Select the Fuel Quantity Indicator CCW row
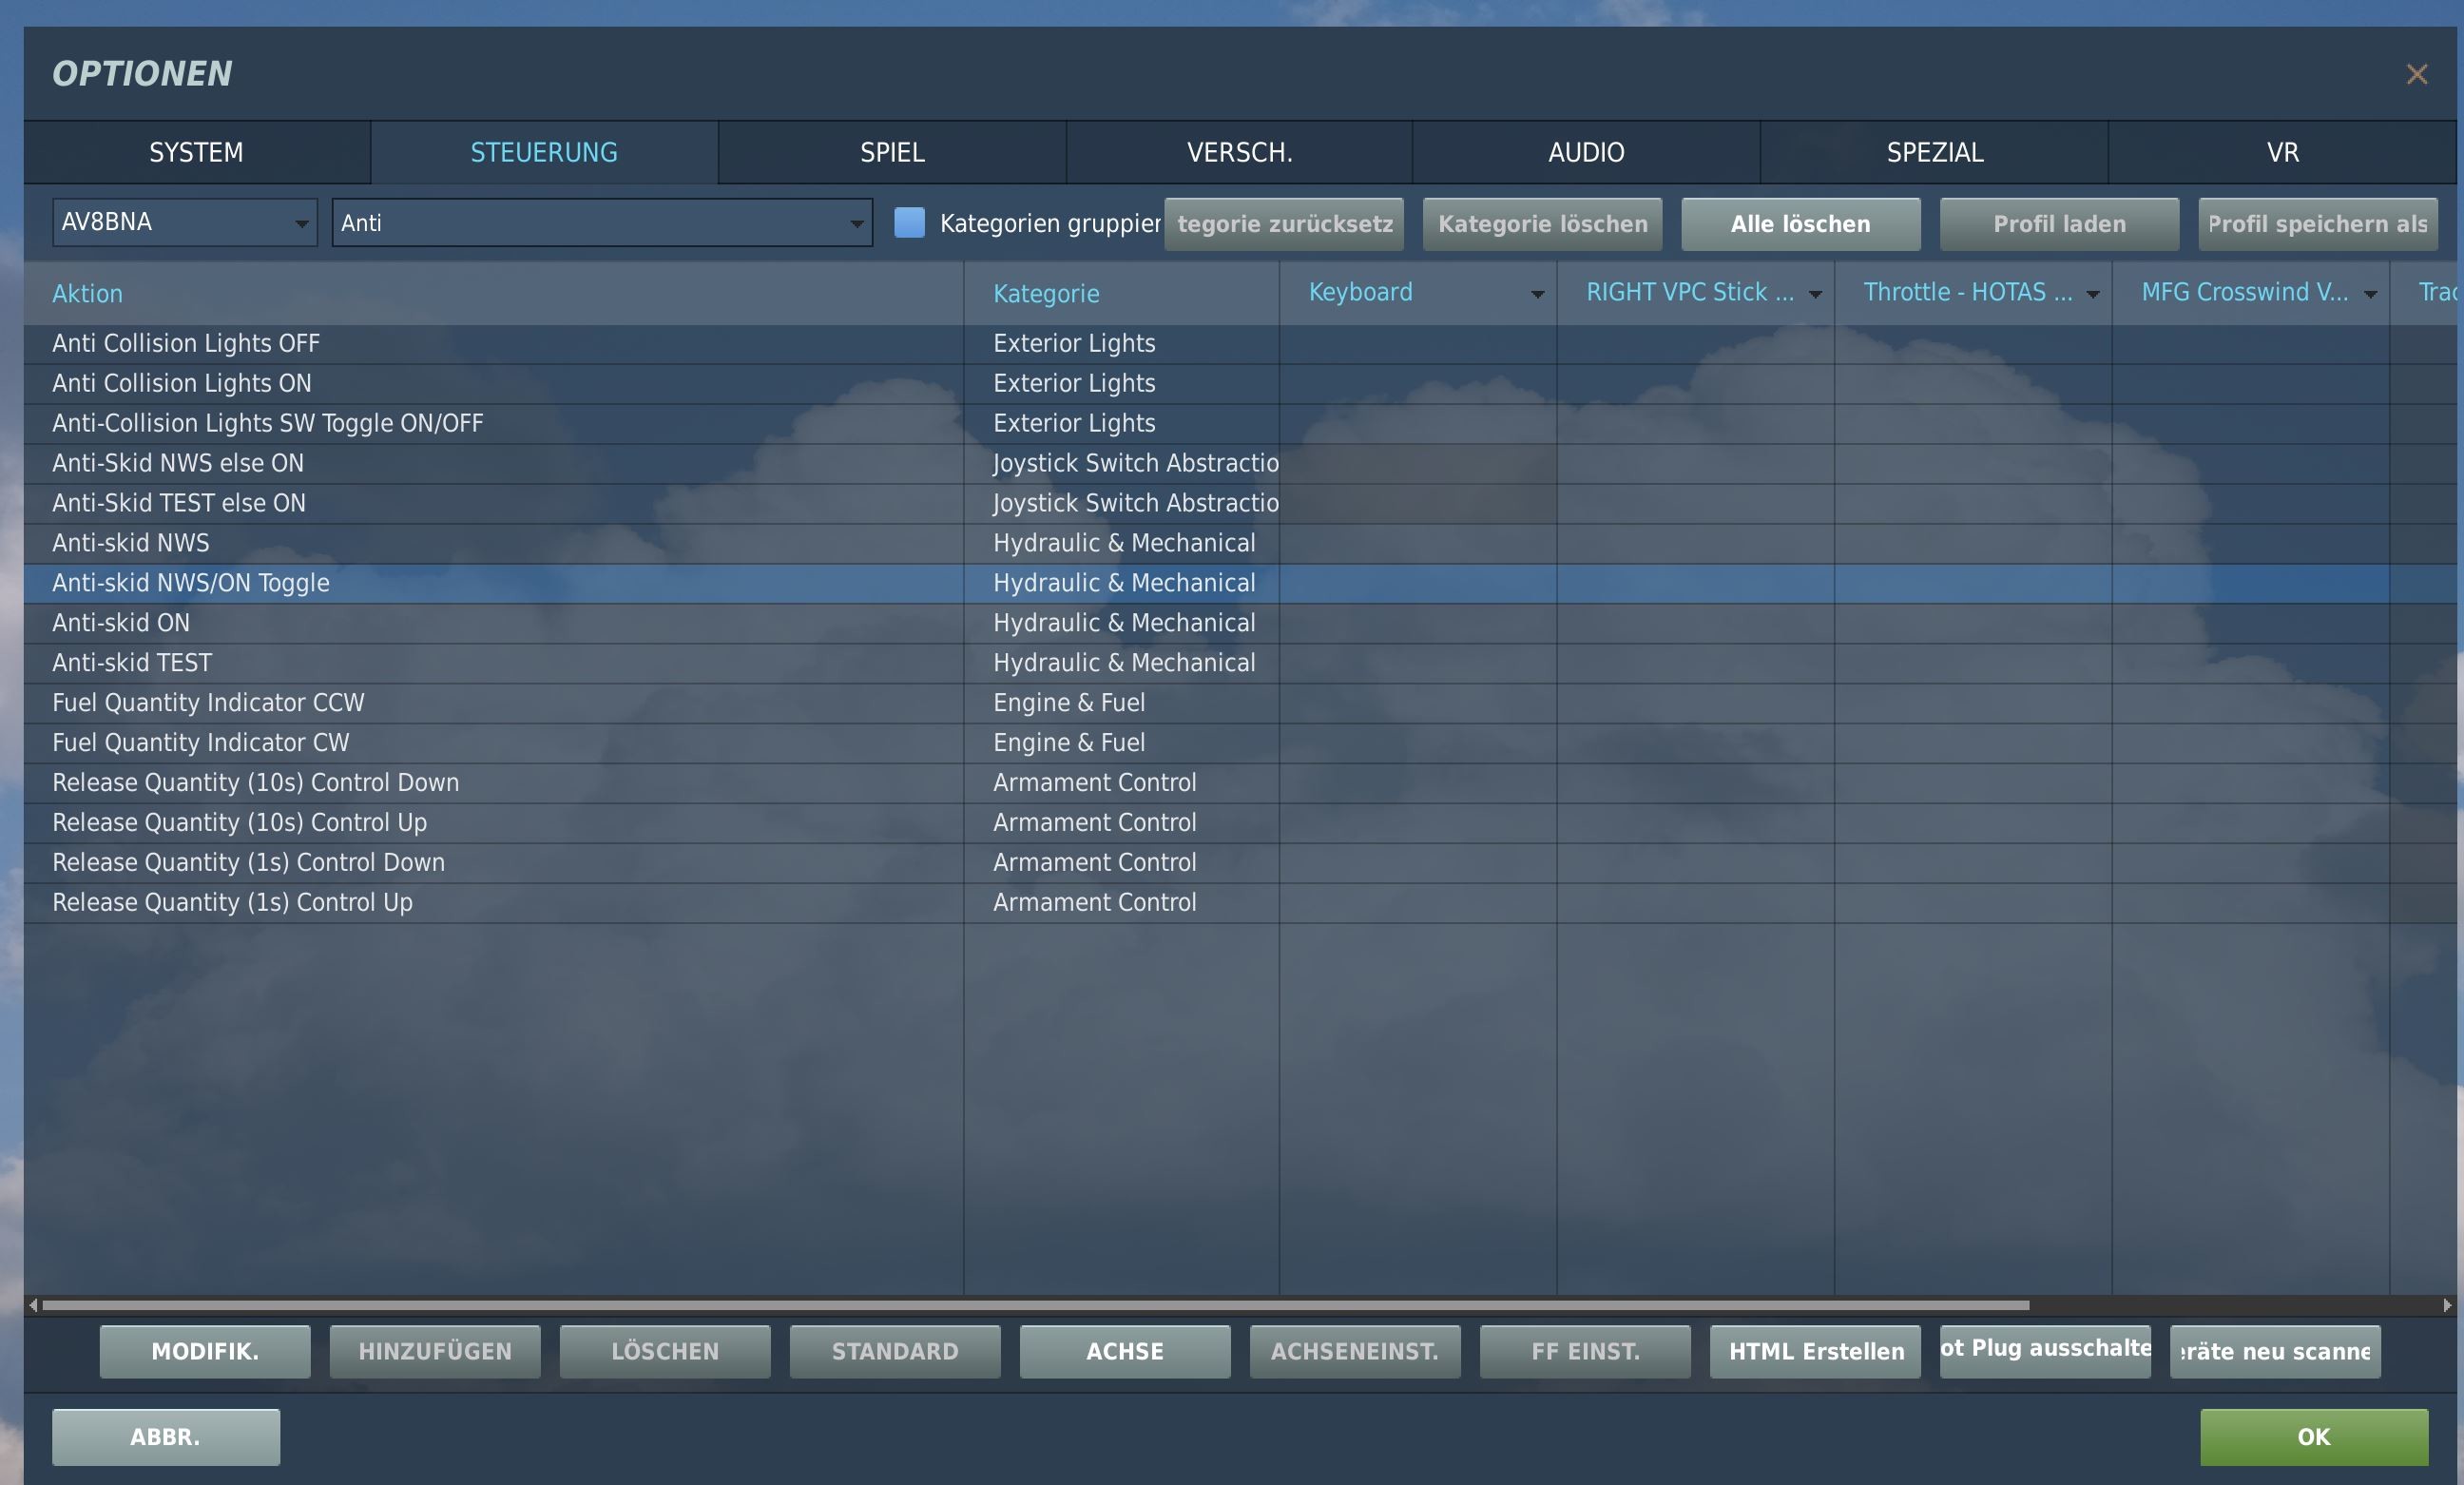 1240,704
